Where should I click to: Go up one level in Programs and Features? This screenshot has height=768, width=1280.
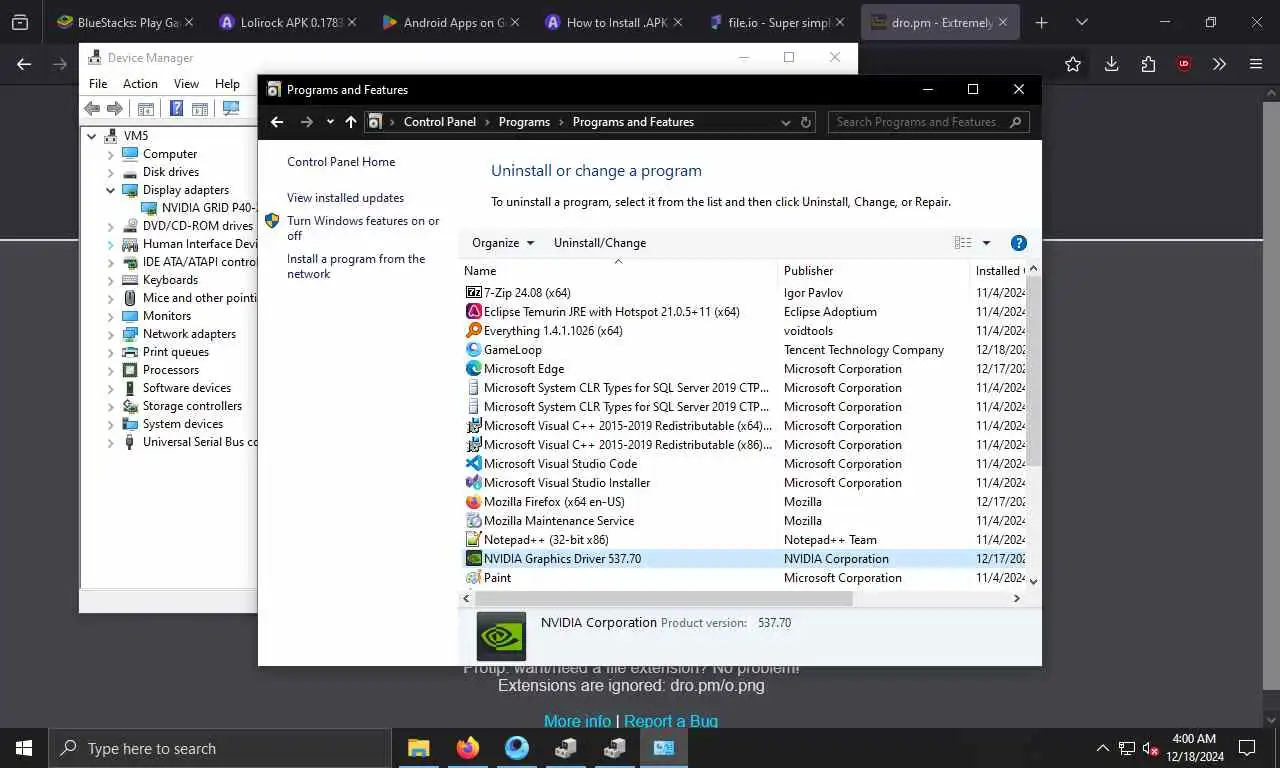[350, 122]
